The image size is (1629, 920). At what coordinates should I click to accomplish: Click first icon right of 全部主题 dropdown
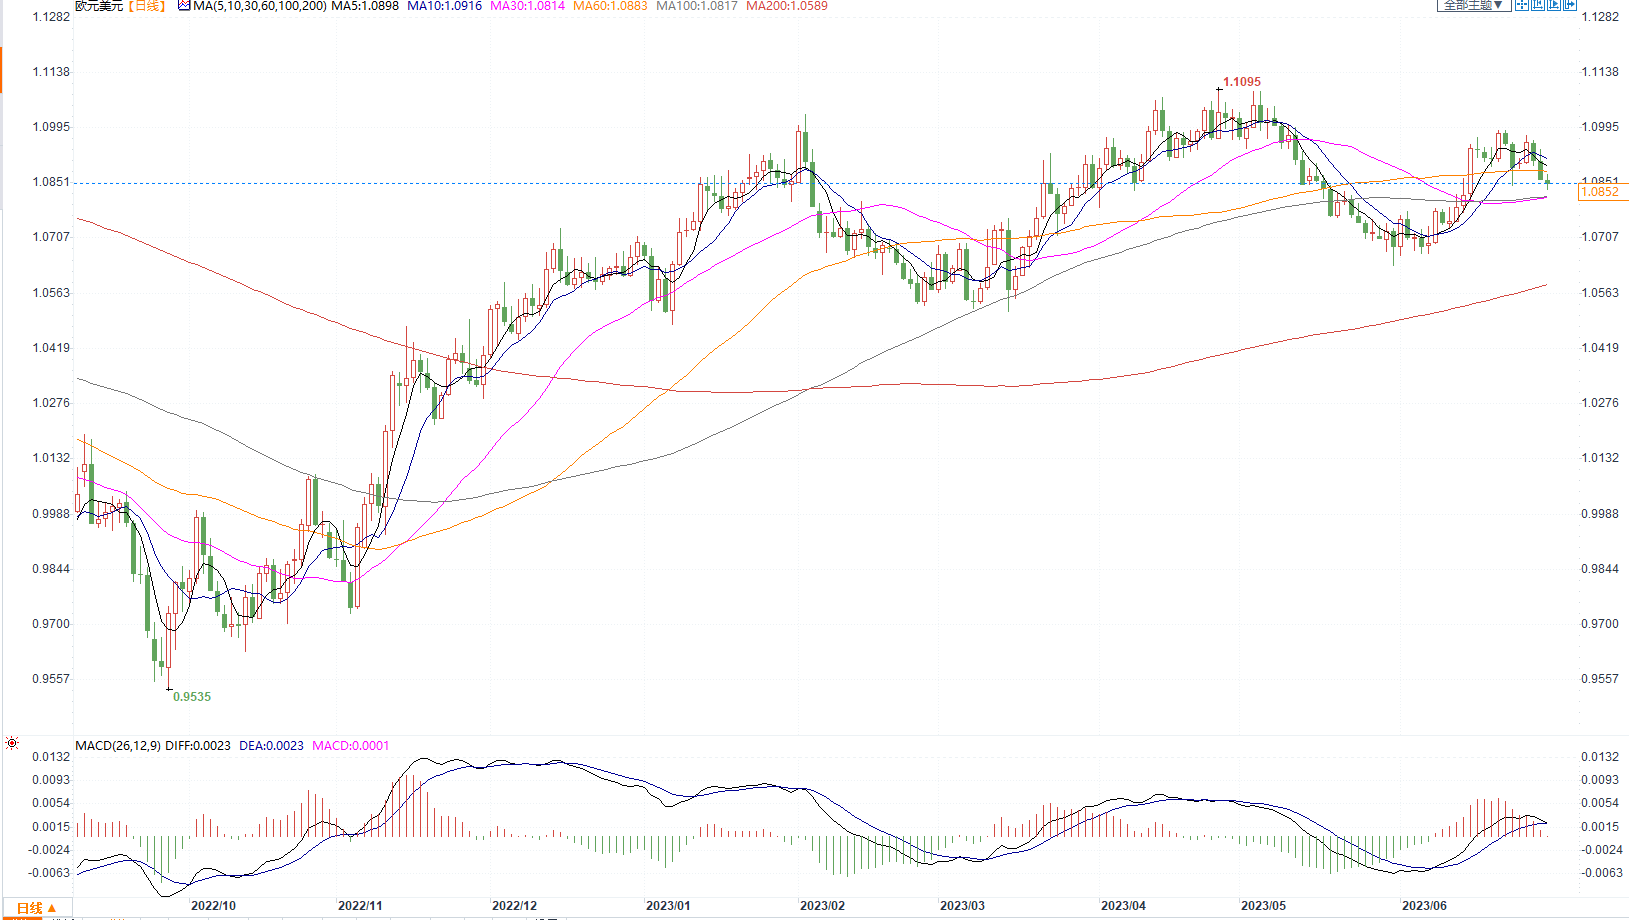point(1521,5)
